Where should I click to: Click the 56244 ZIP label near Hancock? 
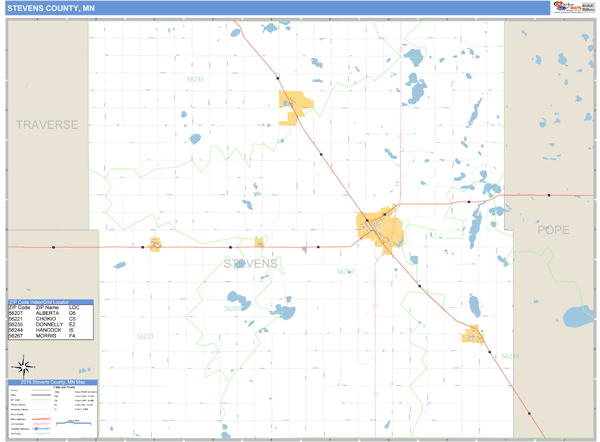(x=509, y=355)
